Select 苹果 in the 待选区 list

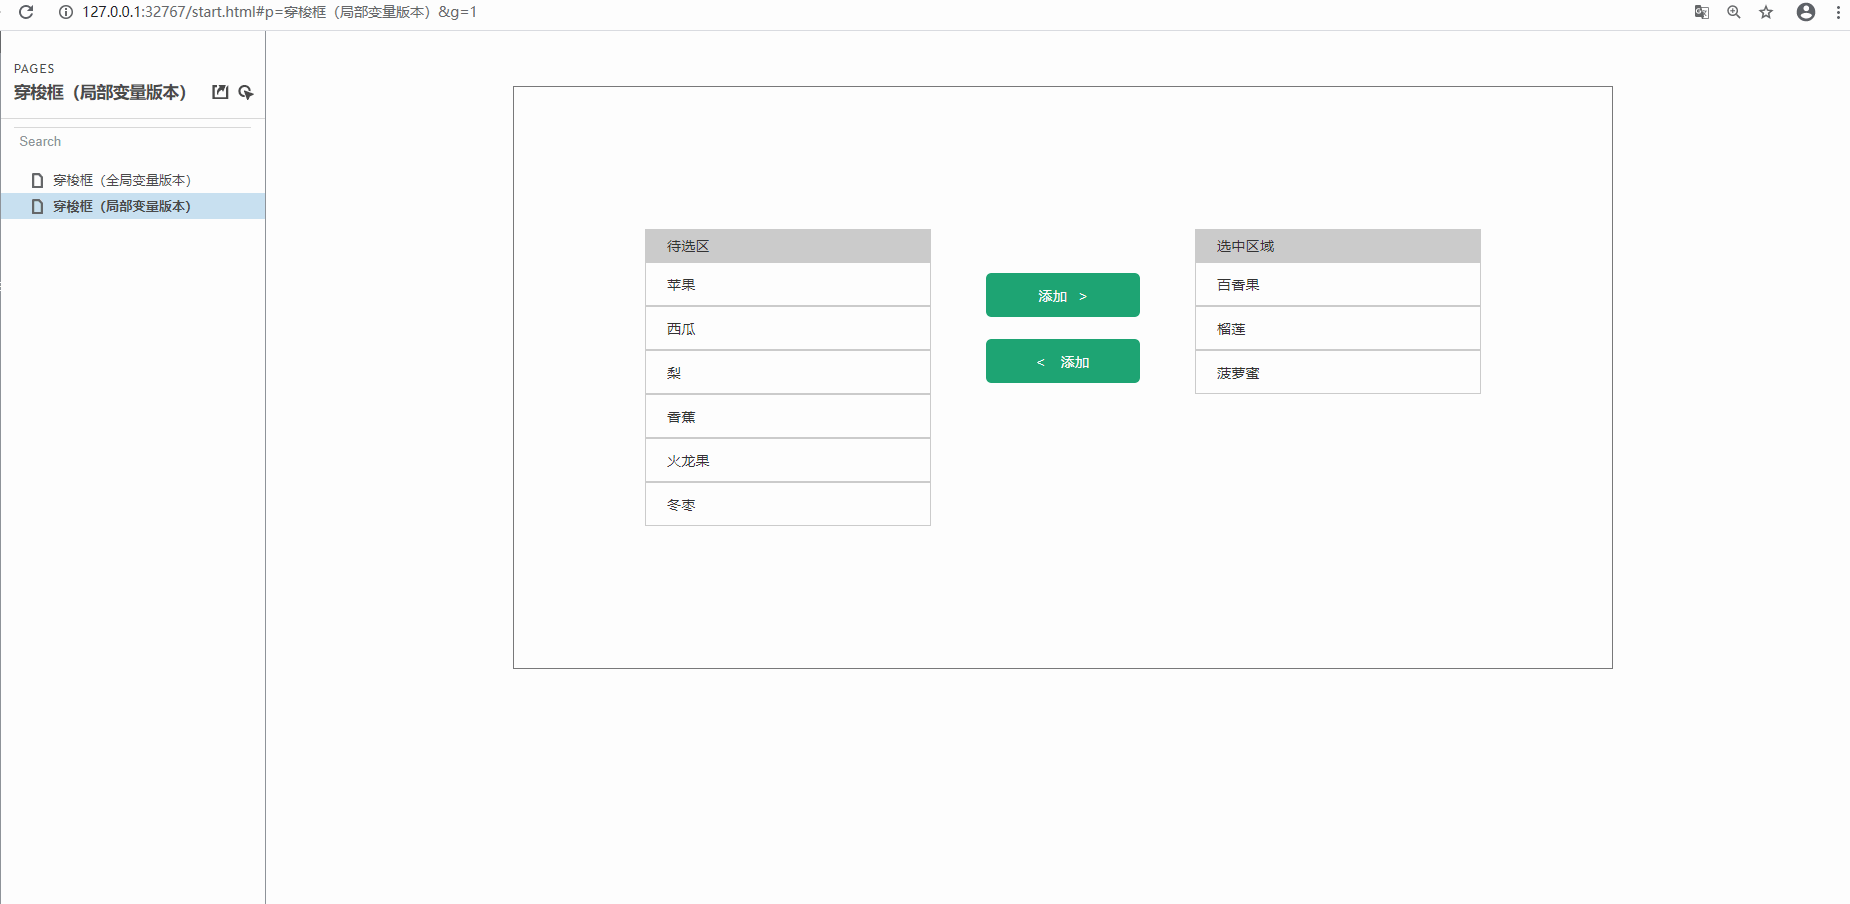[x=787, y=284]
